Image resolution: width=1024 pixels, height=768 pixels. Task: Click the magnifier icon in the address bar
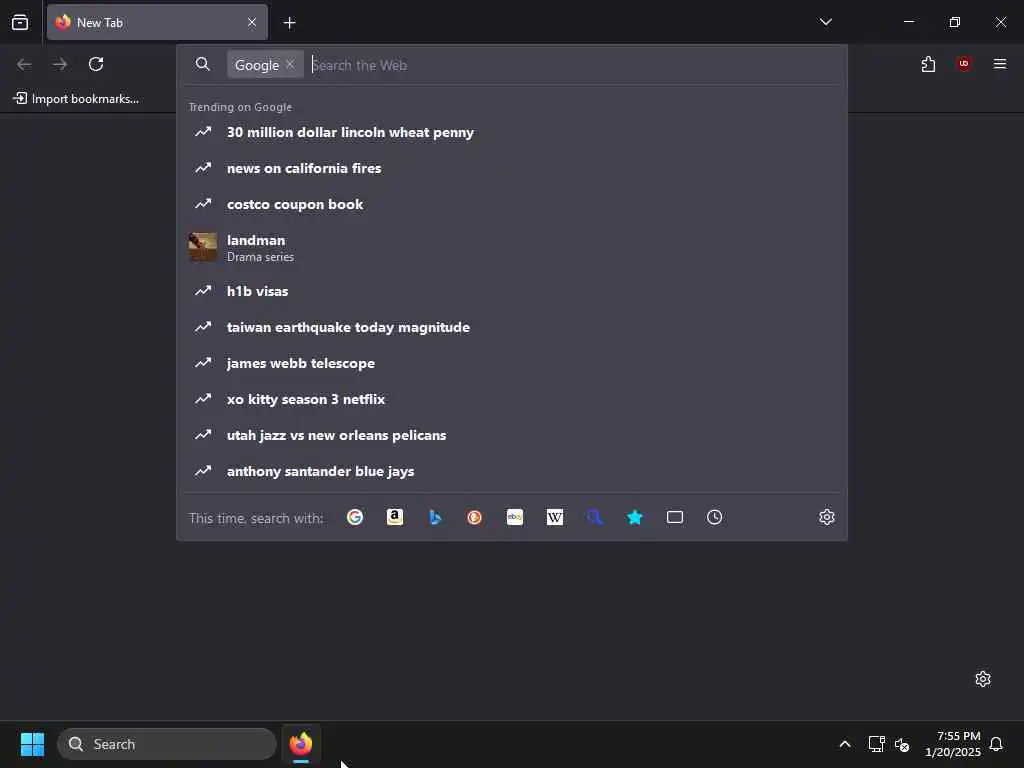[x=202, y=64]
